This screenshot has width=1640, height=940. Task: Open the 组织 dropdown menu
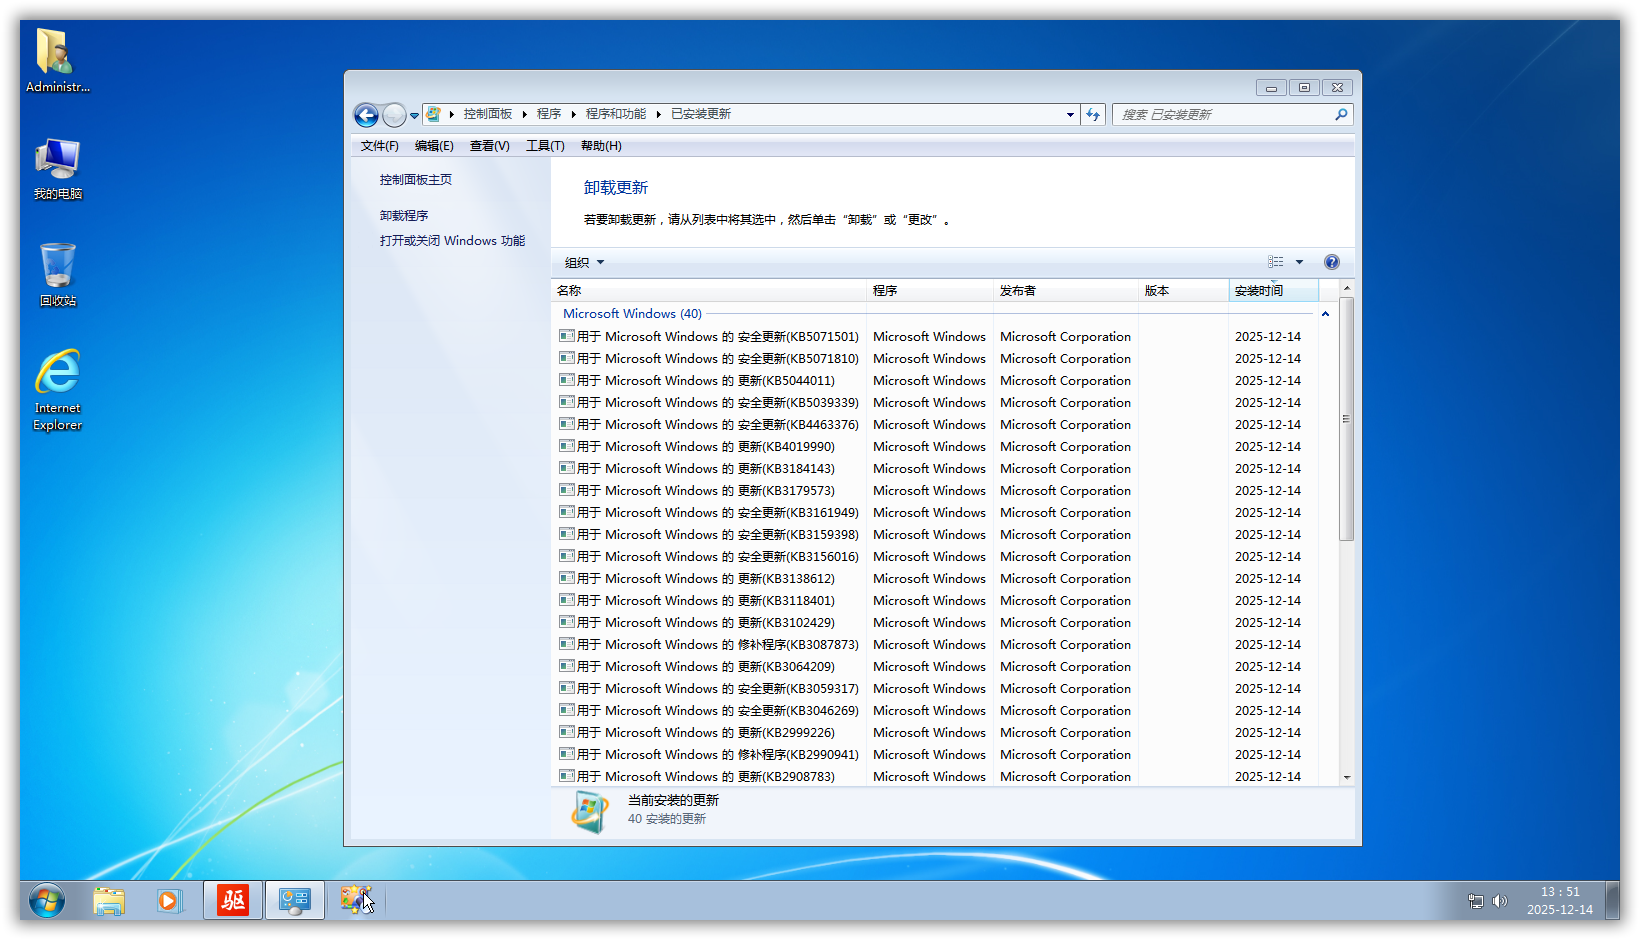pyautogui.click(x=585, y=263)
